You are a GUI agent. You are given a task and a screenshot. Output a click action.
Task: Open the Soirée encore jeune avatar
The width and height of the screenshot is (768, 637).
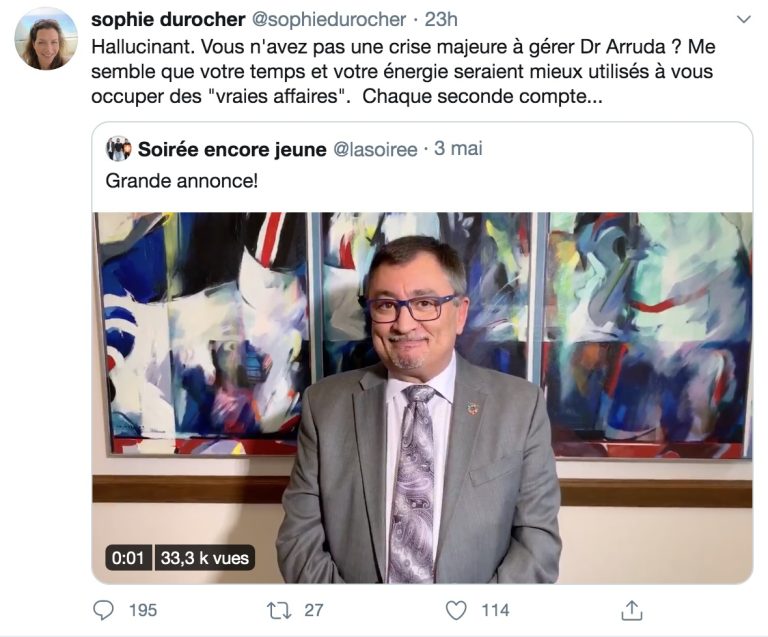pos(119,149)
